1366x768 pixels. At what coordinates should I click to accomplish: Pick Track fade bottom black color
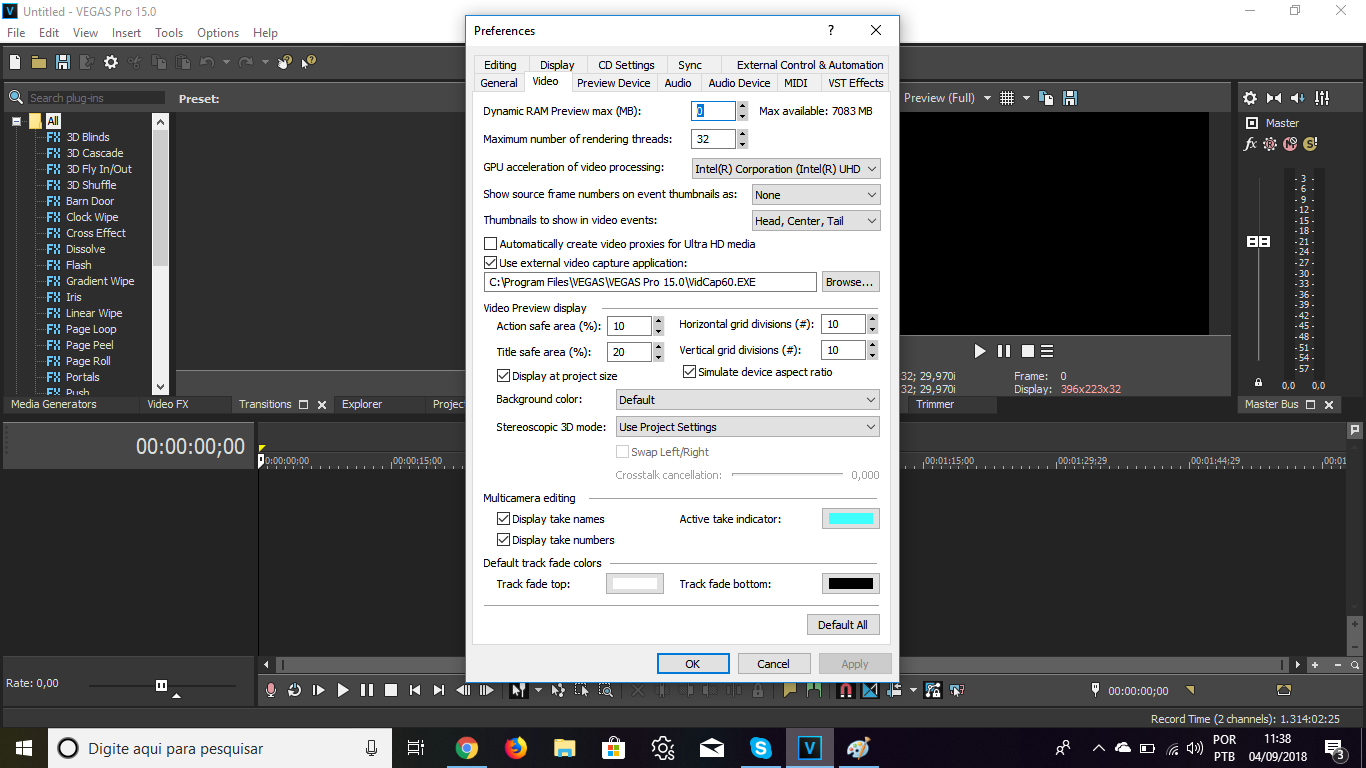[x=851, y=584]
